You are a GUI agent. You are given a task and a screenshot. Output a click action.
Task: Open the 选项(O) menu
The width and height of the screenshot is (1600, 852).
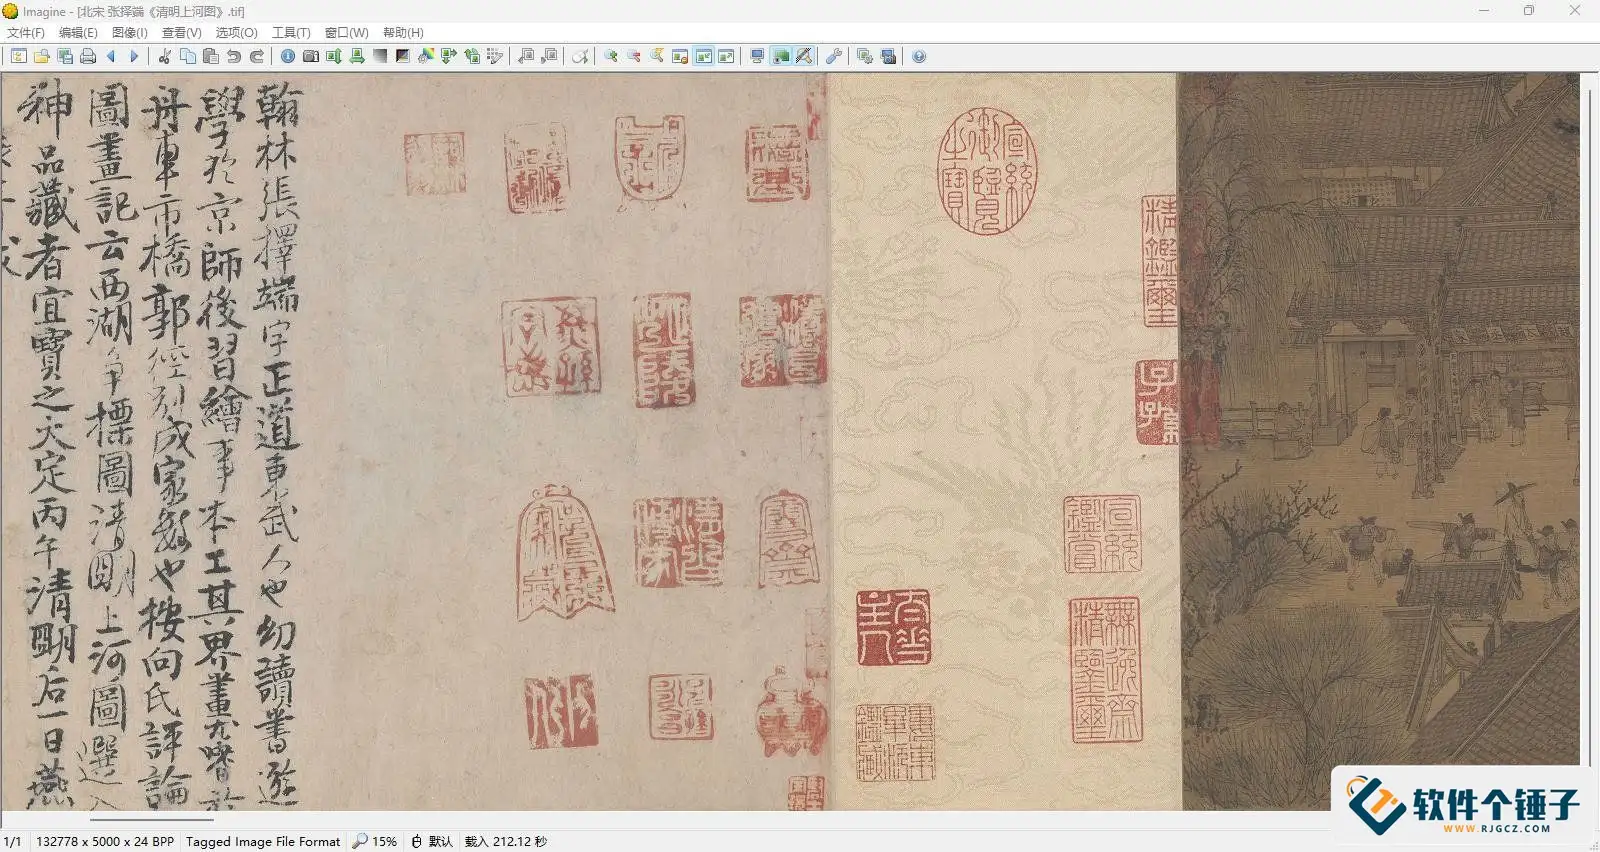(236, 32)
